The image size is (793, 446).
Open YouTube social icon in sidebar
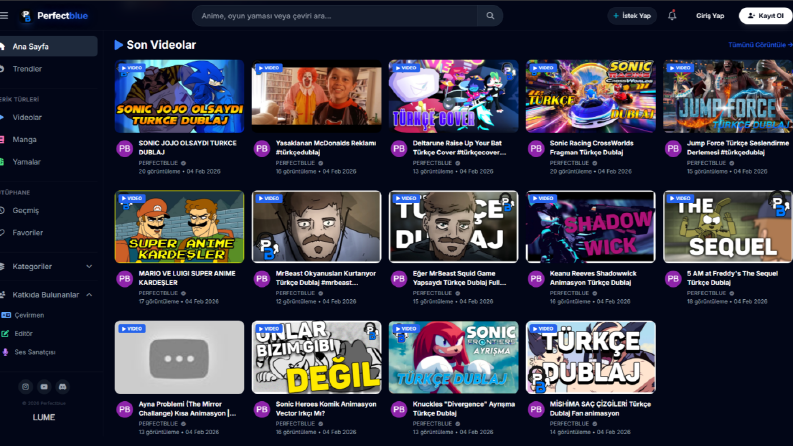(44, 387)
